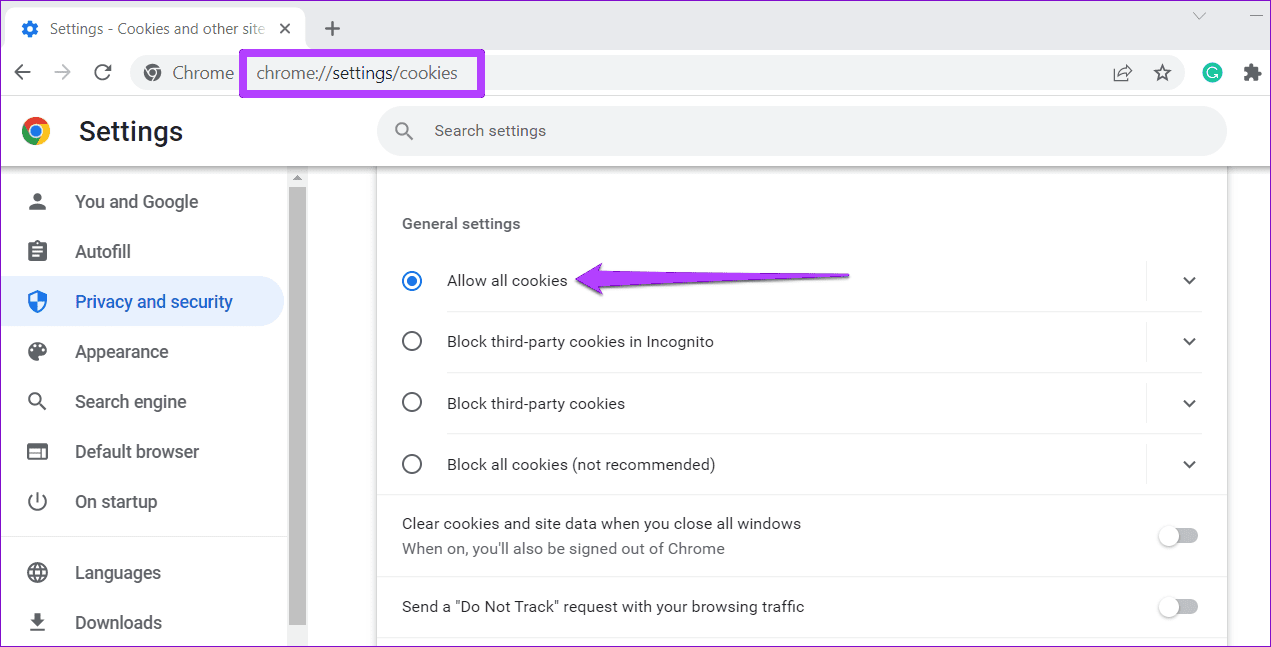Enable clearing cookies when closing all windows
Screen dimensions: 1271x647
pos(1178,536)
